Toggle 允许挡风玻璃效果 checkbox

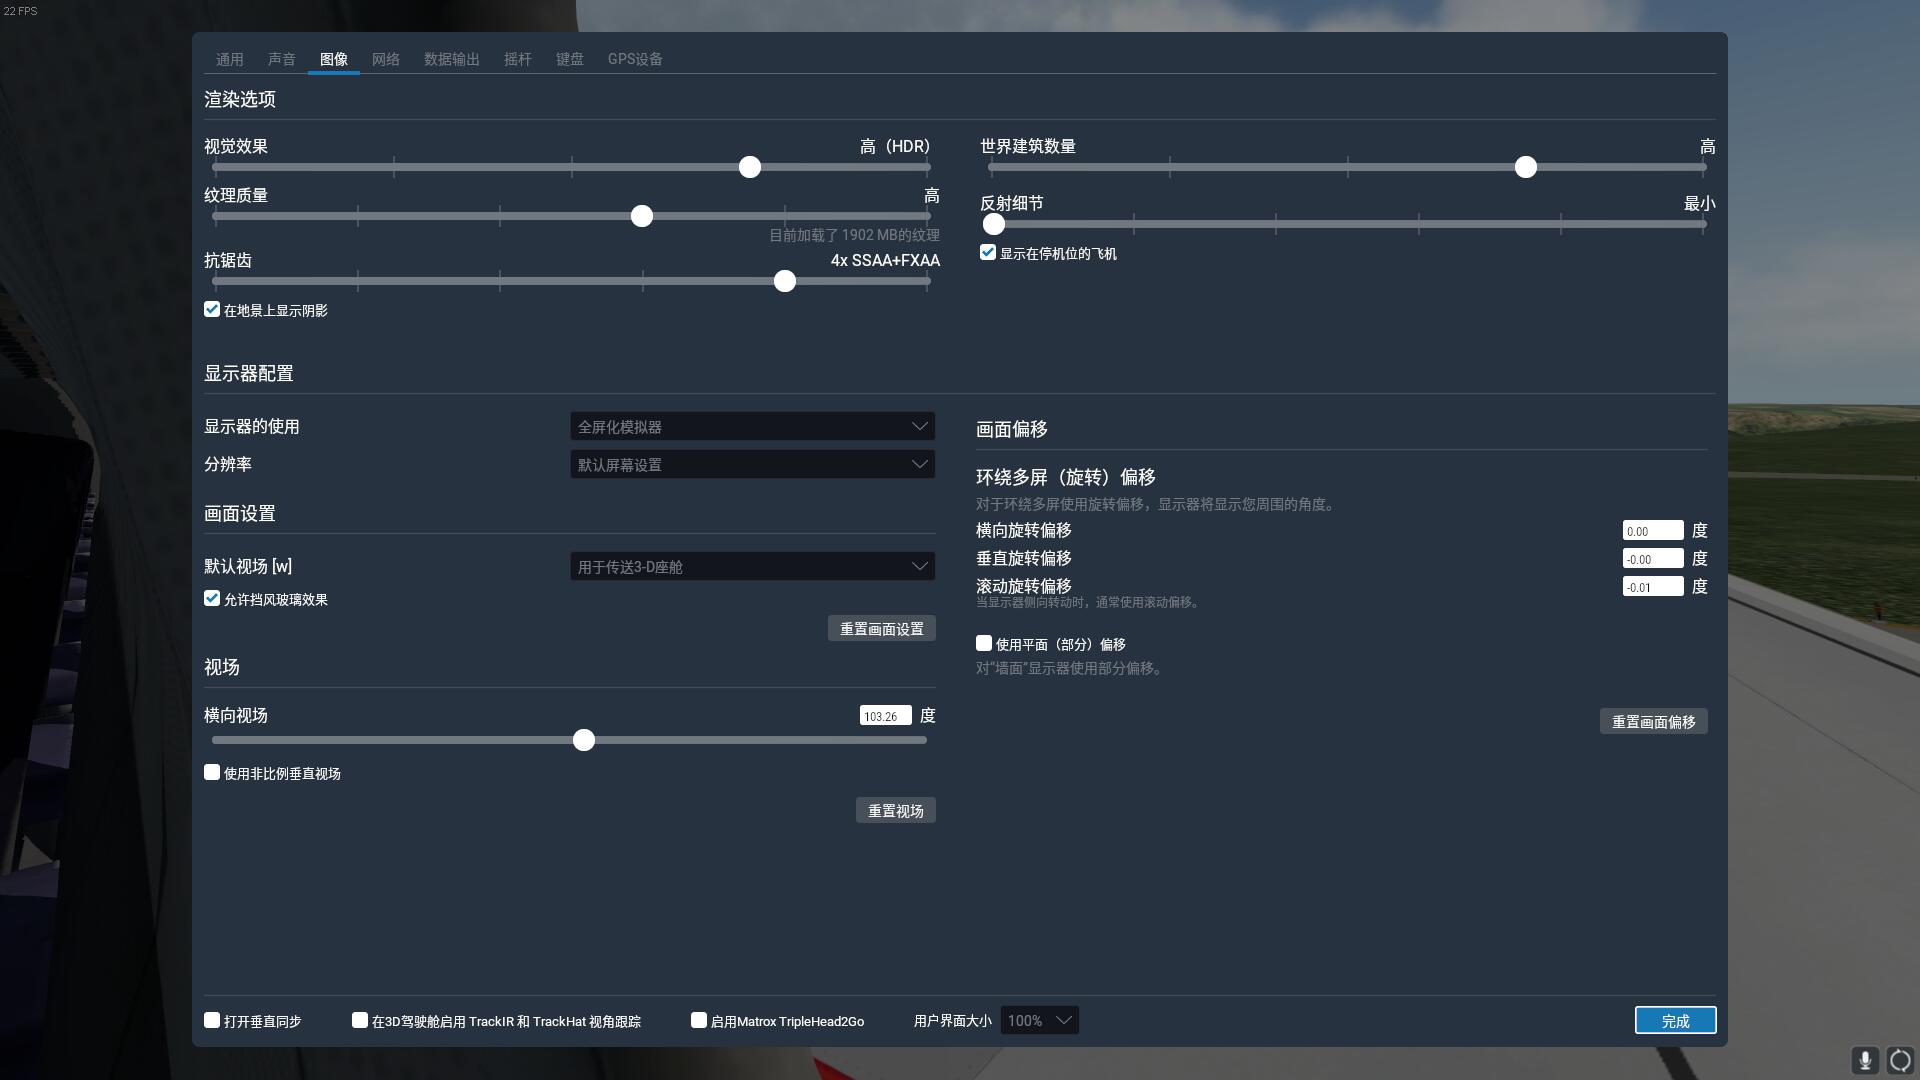pyautogui.click(x=212, y=598)
